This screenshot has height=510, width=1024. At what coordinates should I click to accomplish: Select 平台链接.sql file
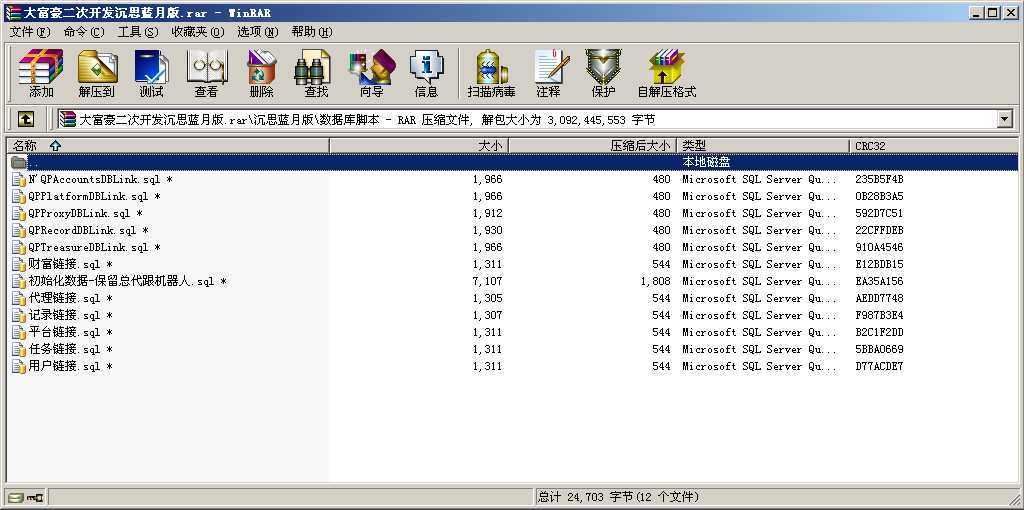(71, 332)
